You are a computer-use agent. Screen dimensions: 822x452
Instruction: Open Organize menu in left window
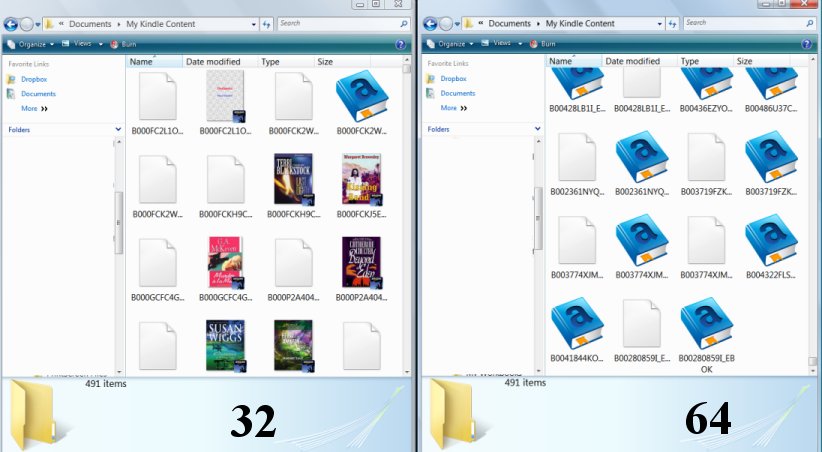31,45
